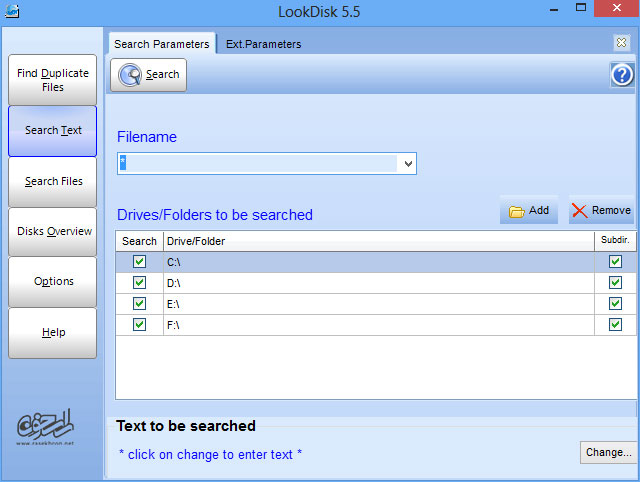Minimize the LookDisk window
The height and width of the screenshot is (482, 640).
[x=553, y=9]
